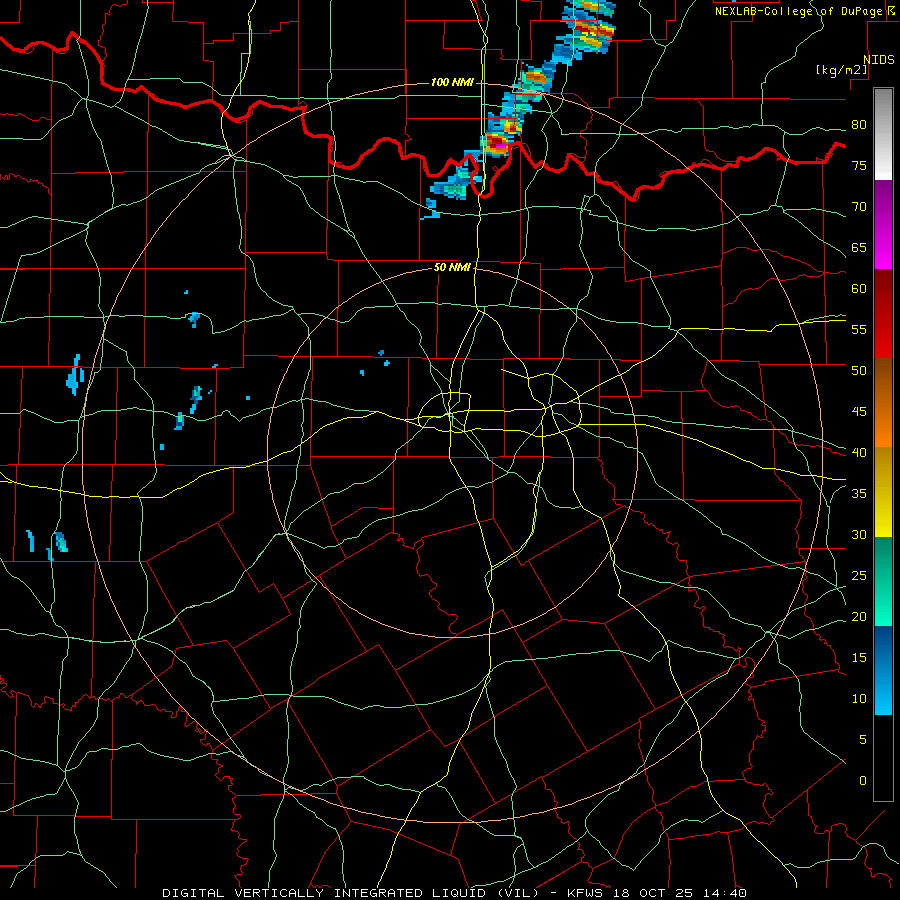This screenshot has width=900, height=900.
Task: Click the blue segment of color bar
Action: click(x=883, y=670)
